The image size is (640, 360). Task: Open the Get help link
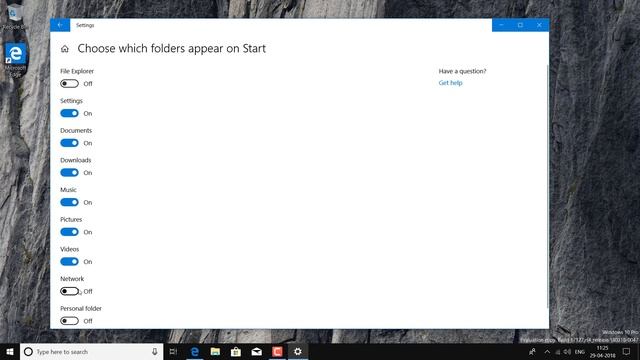[x=450, y=83]
